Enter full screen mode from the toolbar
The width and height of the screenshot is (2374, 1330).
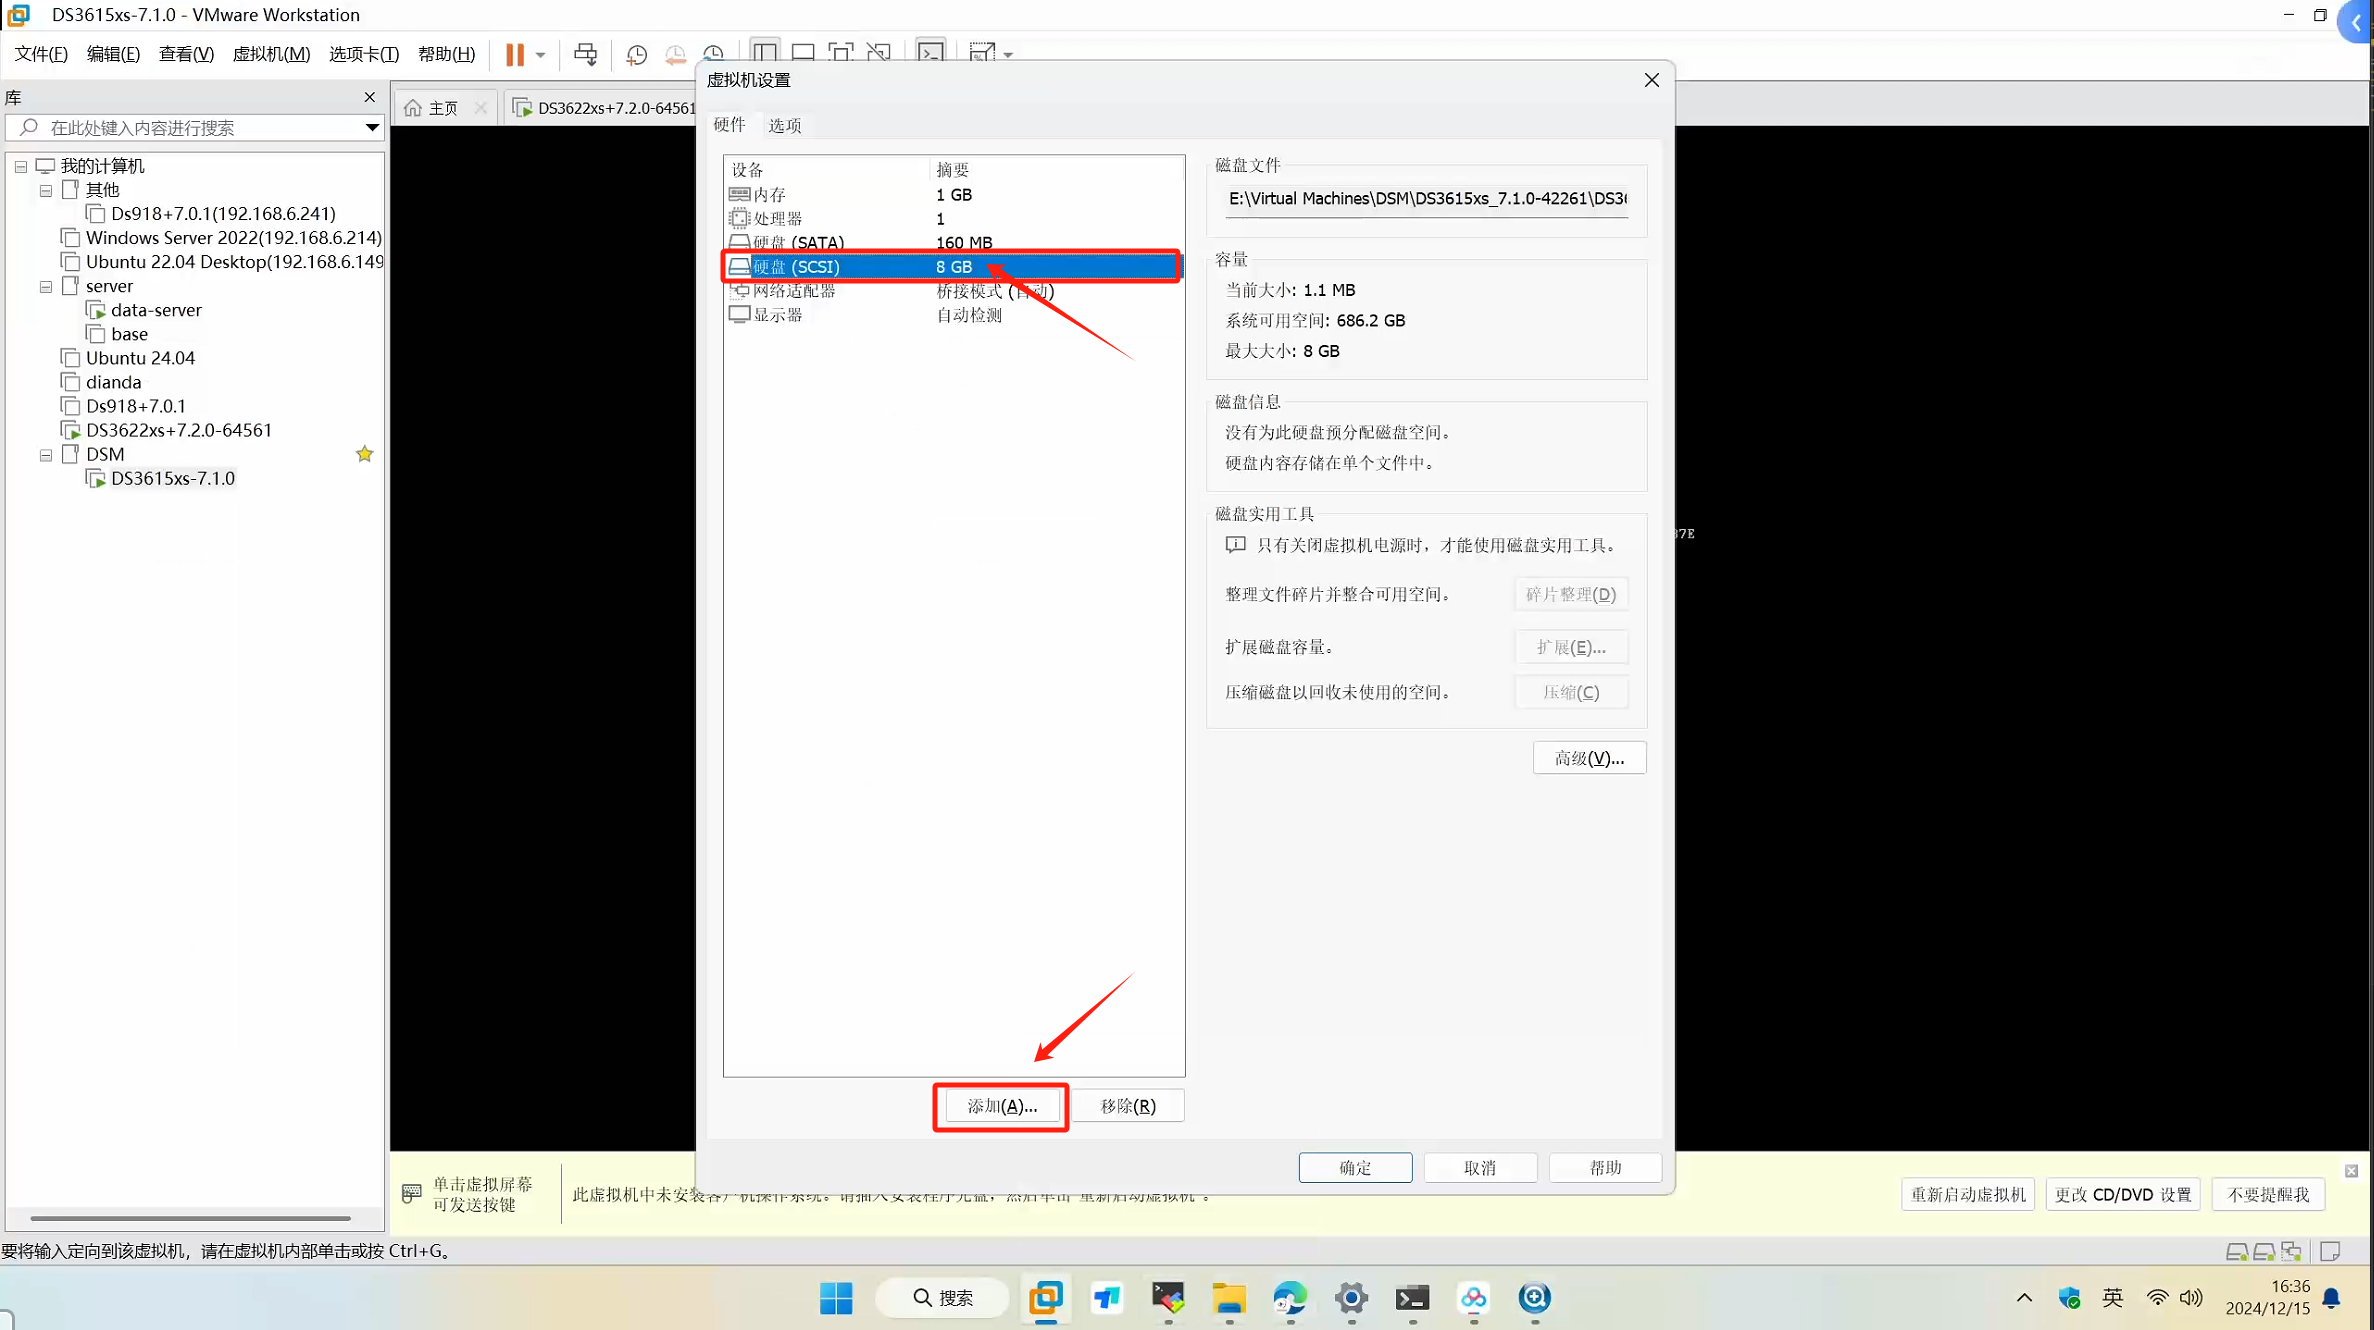840,52
